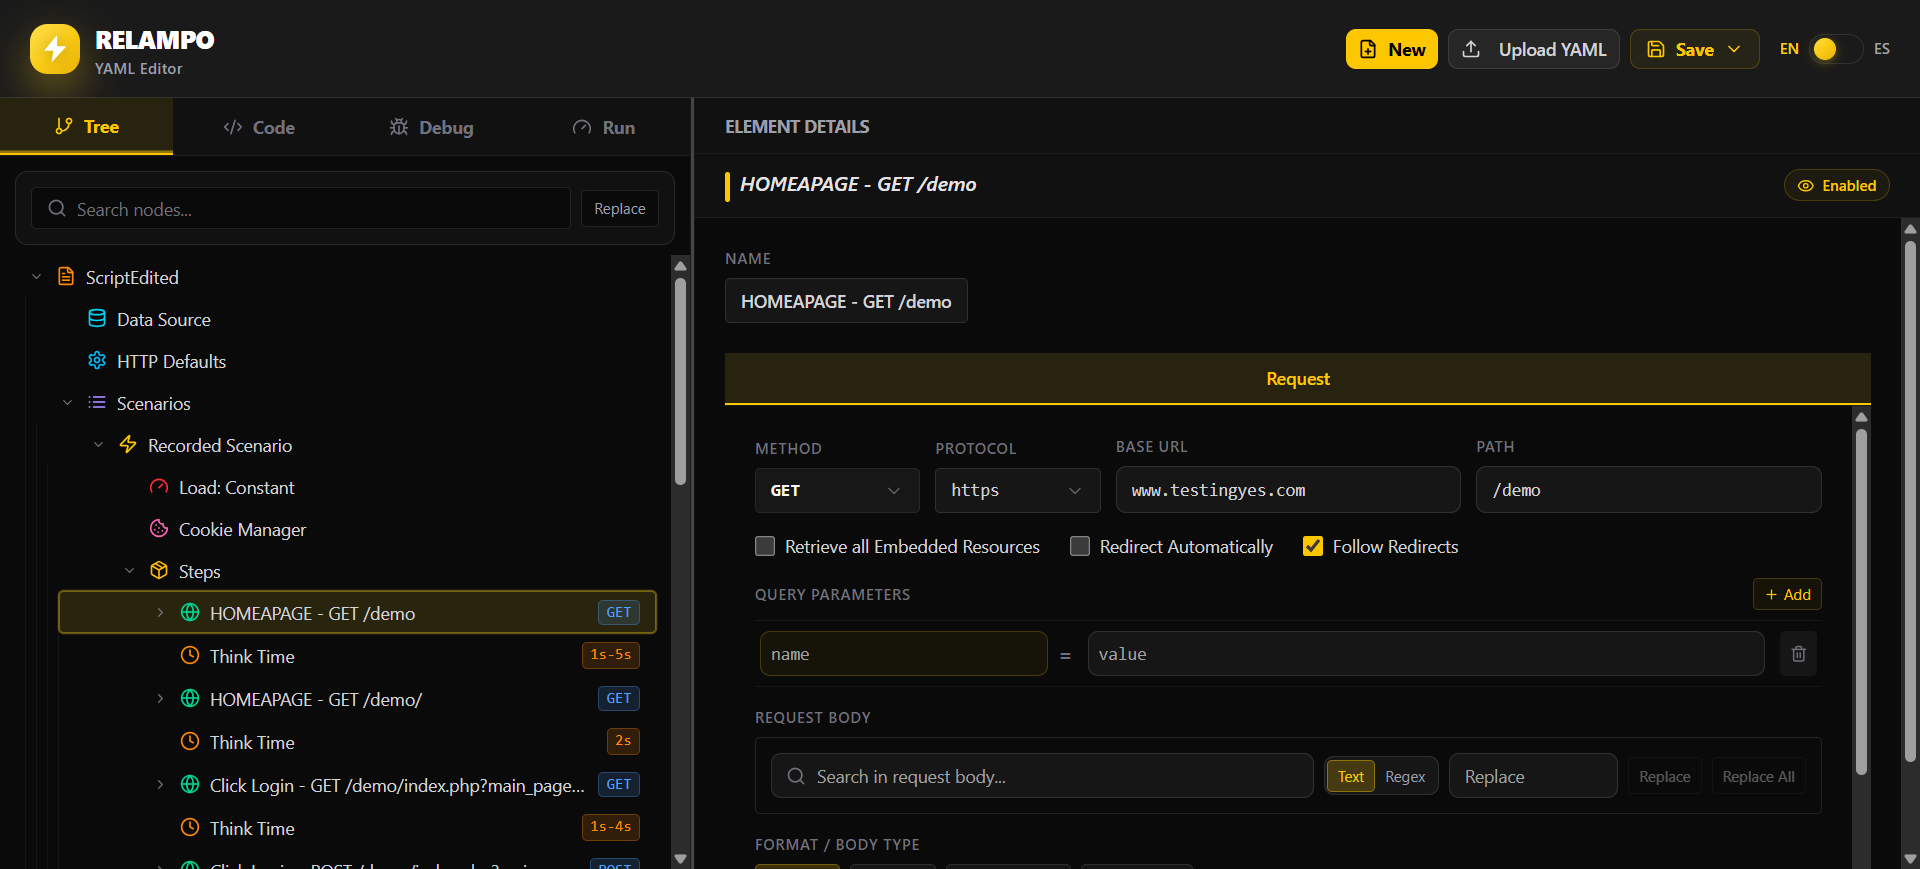
Task: Click the Steps cube icon
Action: pyautogui.click(x=159, y=571)
